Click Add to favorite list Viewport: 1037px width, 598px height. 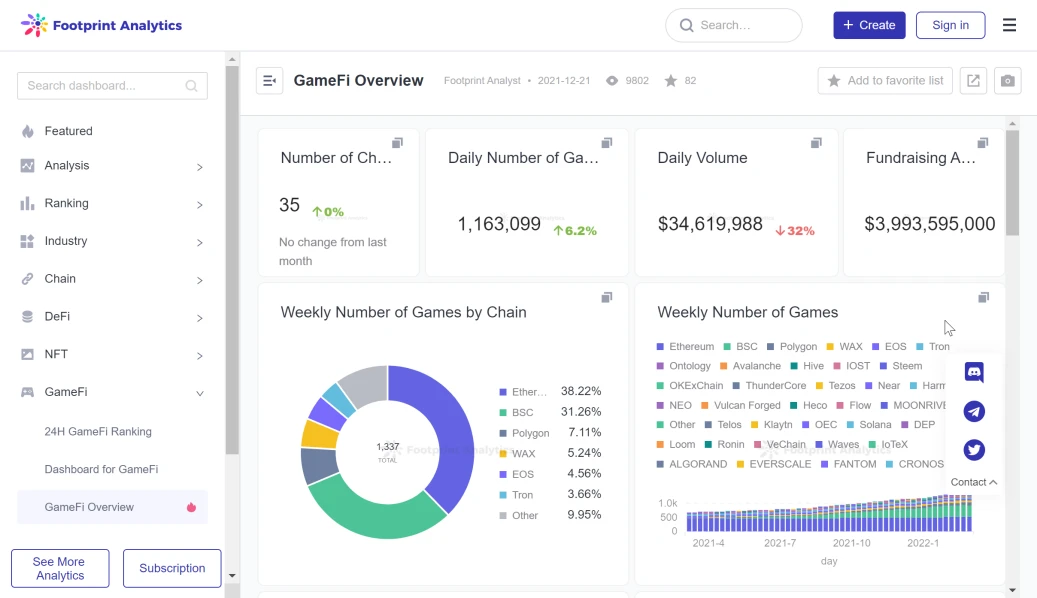(x=885, y=81)
